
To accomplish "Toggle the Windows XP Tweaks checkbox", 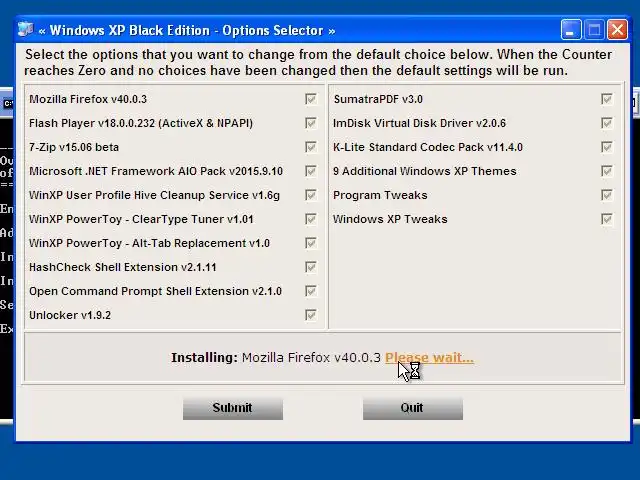I will pos(607,219).
